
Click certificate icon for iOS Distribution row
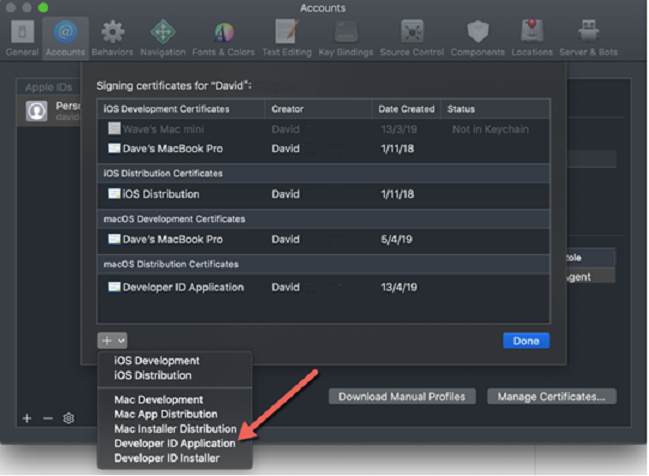click(114, 193)
